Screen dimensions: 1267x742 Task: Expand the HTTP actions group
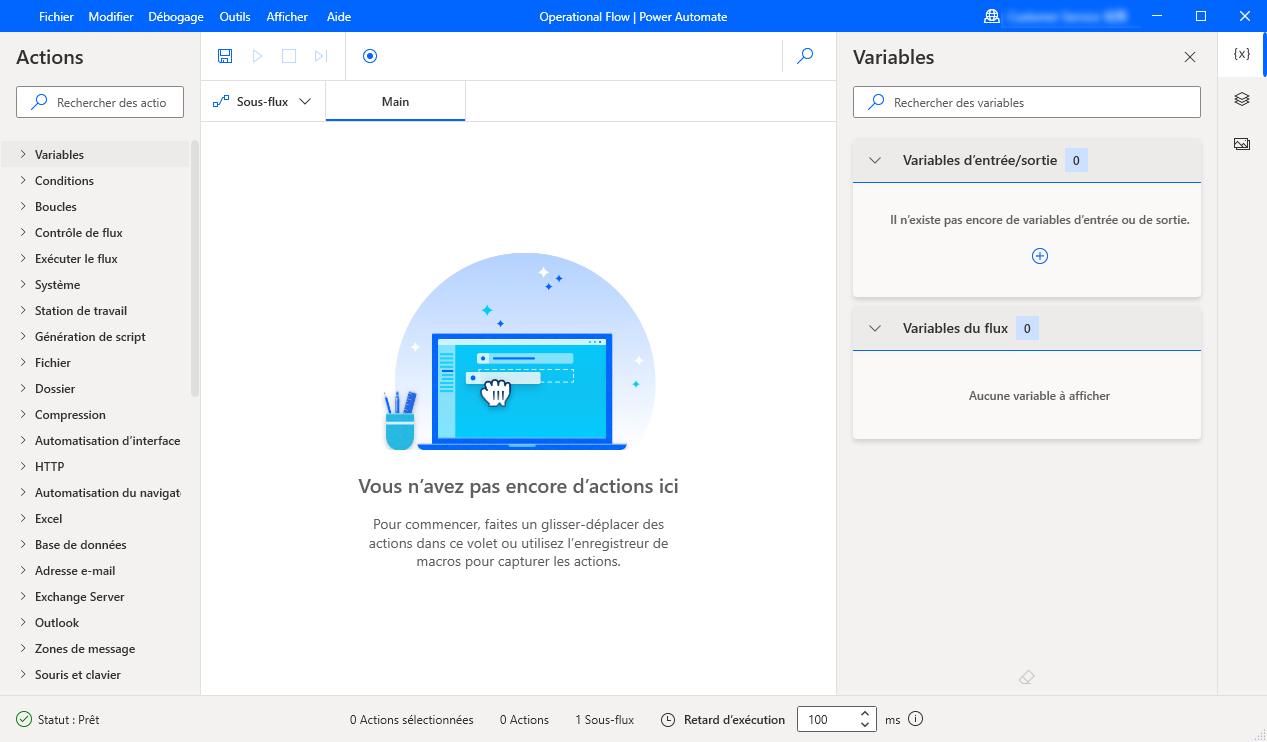click(23, 467)
